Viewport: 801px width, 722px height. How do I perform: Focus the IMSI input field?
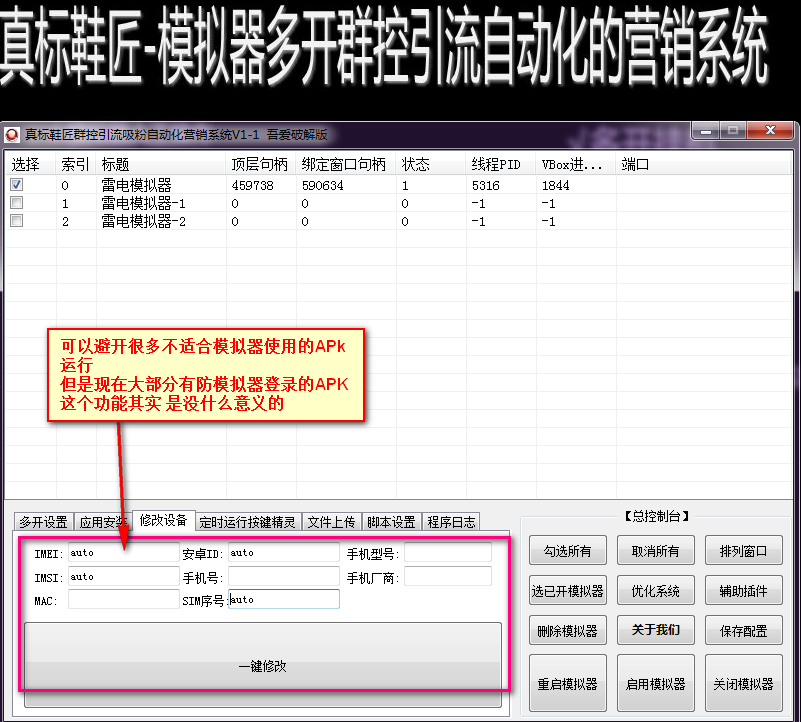click(123, 576)
